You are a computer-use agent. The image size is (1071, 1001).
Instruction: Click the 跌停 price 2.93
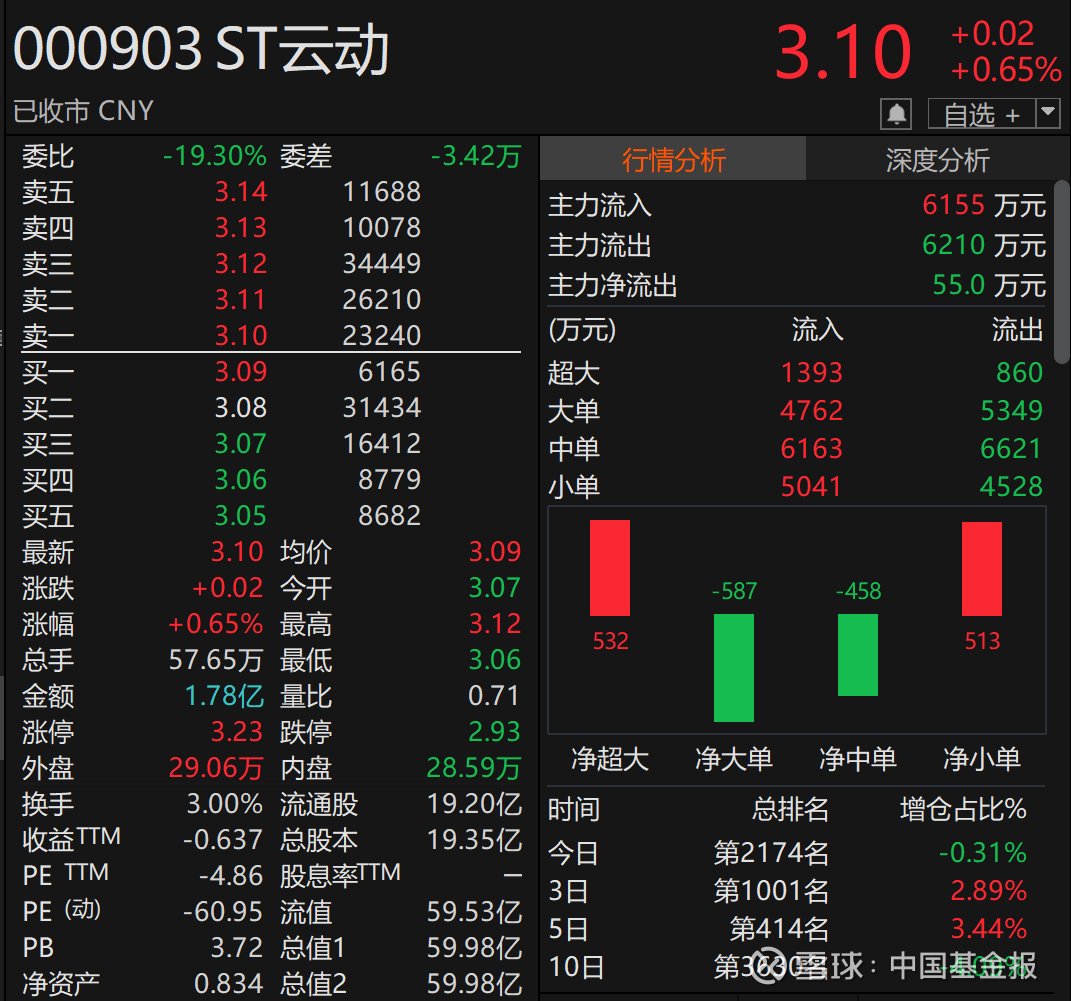(495, 732)
